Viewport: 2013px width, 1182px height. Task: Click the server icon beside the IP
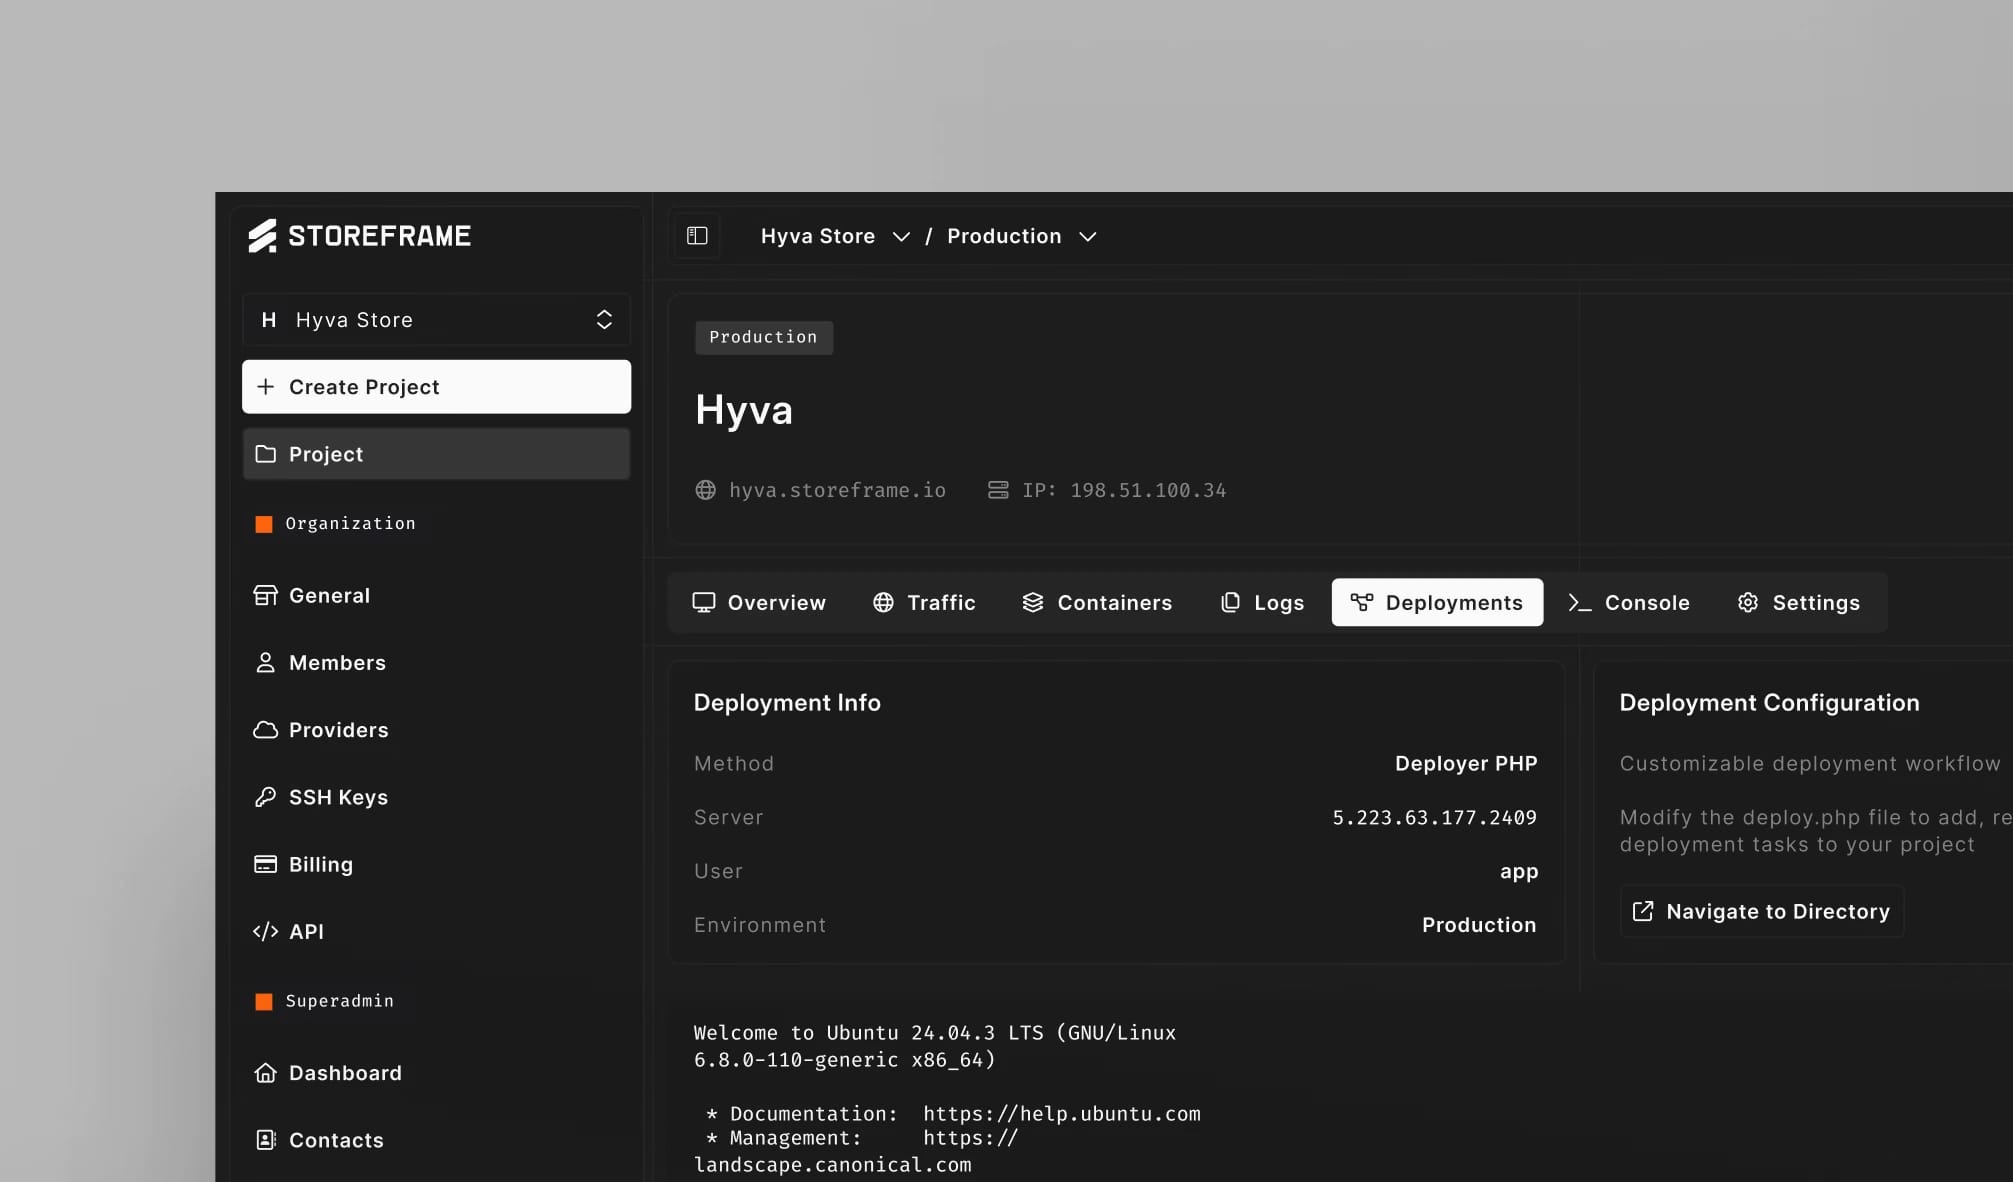click(998, 491)
